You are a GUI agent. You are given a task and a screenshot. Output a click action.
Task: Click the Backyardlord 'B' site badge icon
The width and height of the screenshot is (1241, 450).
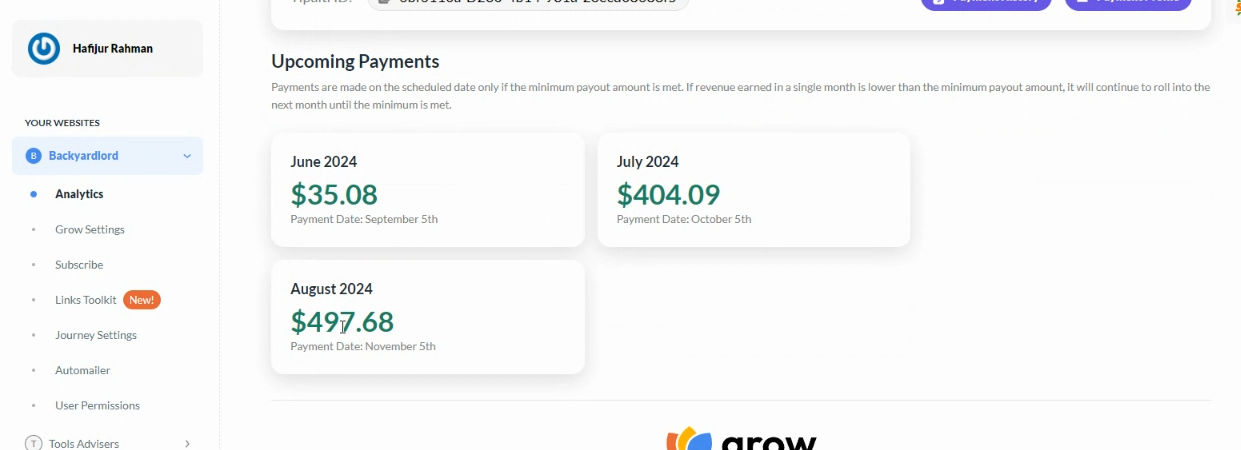(x=33, y=156)
